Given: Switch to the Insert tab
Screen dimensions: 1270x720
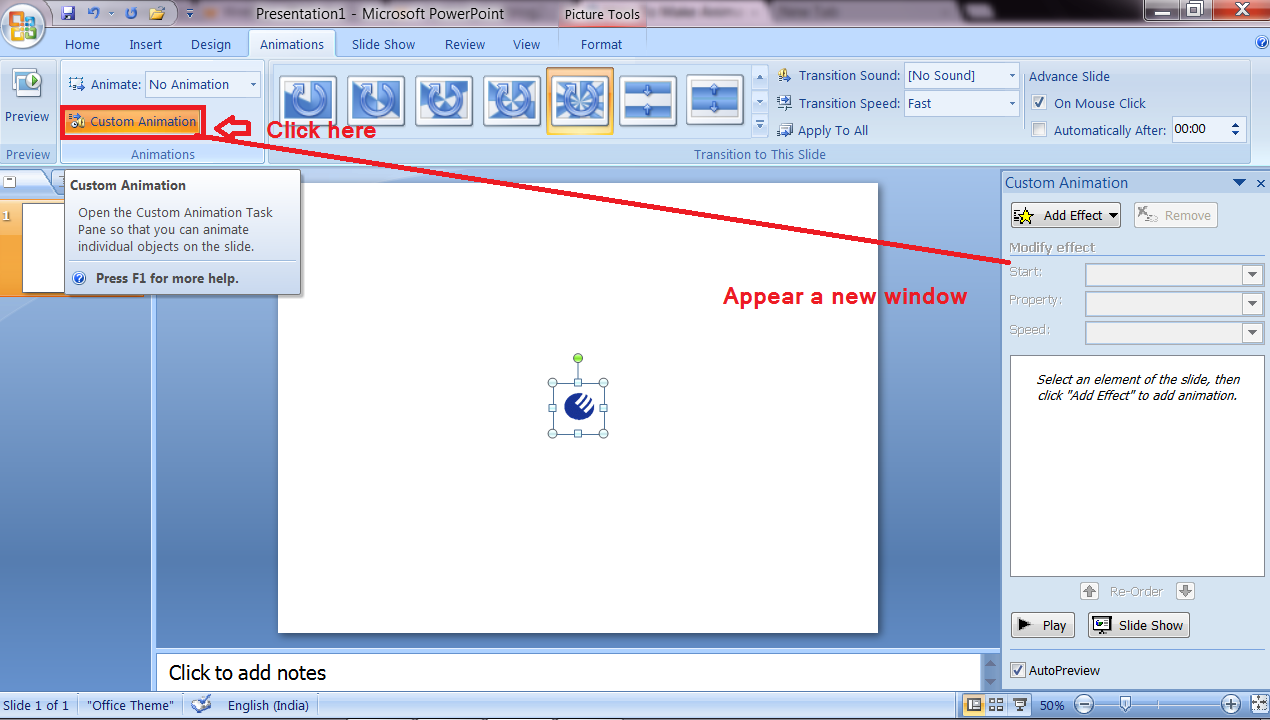Looking at the screenshot, I should (x=146, y=44).
